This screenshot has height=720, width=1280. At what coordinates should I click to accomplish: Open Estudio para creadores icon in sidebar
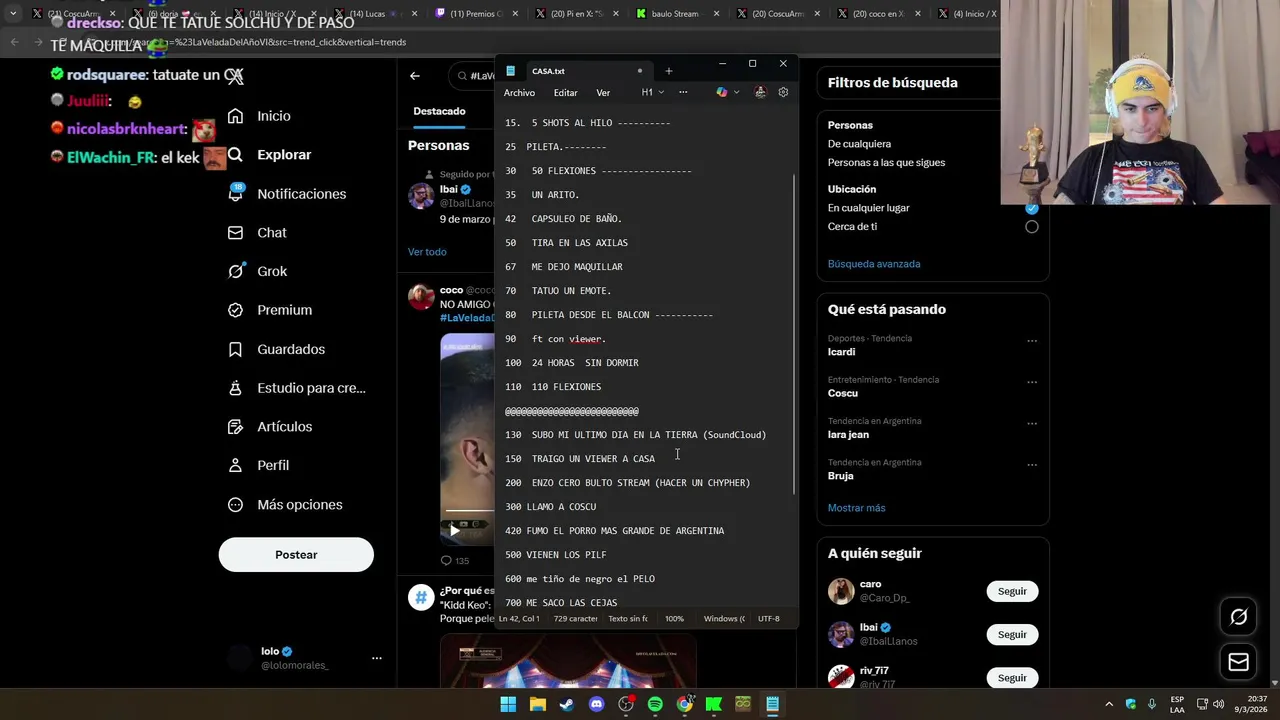pyautogui.click(x=235, y=388)
